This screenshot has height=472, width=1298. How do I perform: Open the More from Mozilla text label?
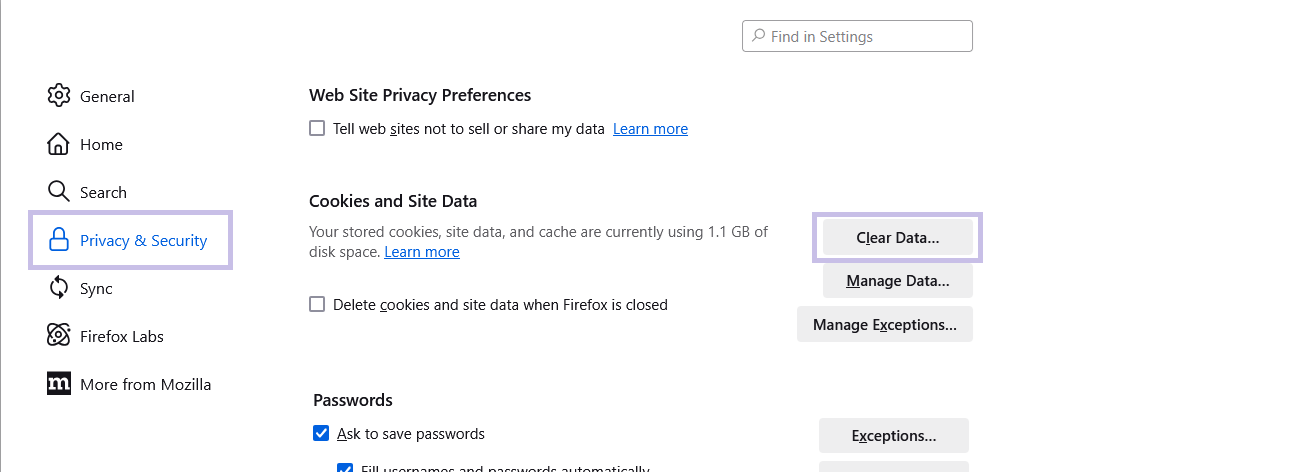(145, 385)
